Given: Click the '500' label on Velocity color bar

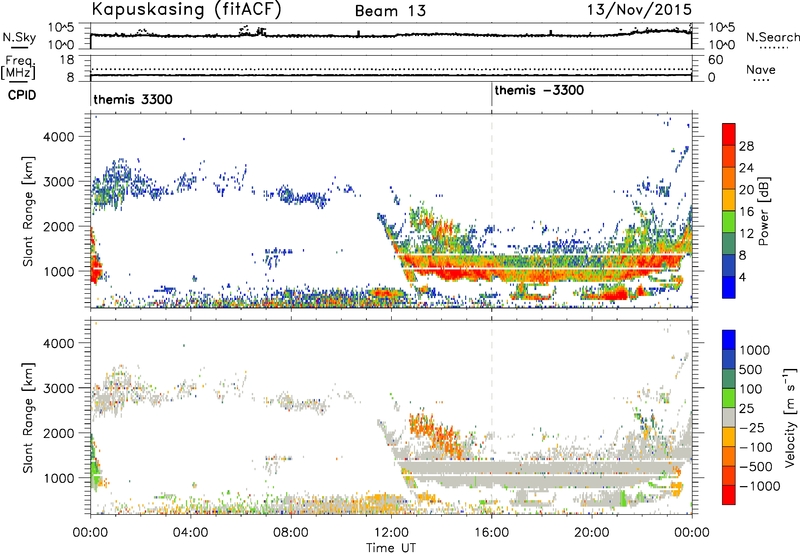Looking at the screenshot, I should [751, 369].
